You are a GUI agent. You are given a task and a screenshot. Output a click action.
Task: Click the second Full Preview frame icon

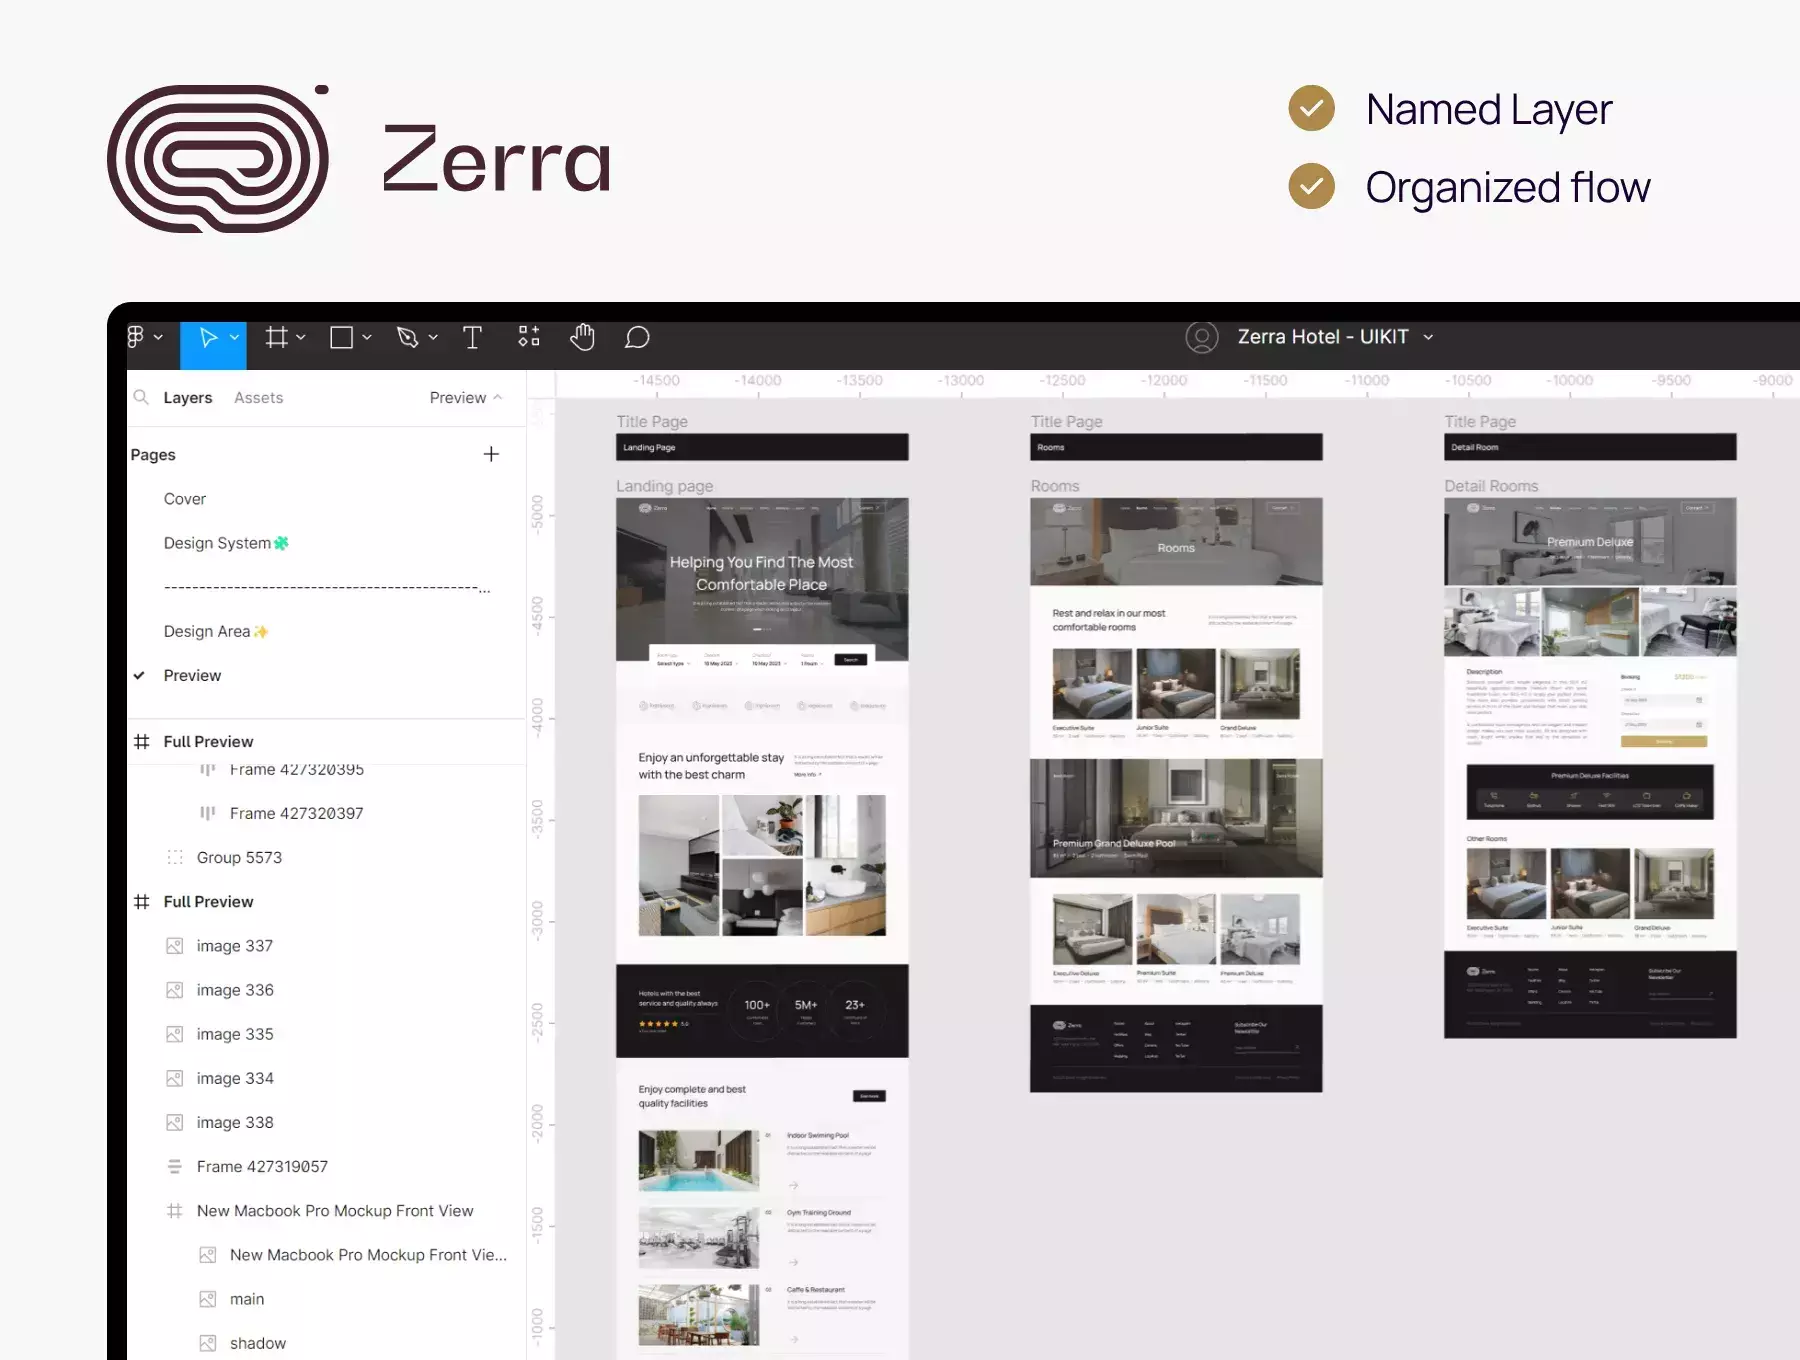142,902
